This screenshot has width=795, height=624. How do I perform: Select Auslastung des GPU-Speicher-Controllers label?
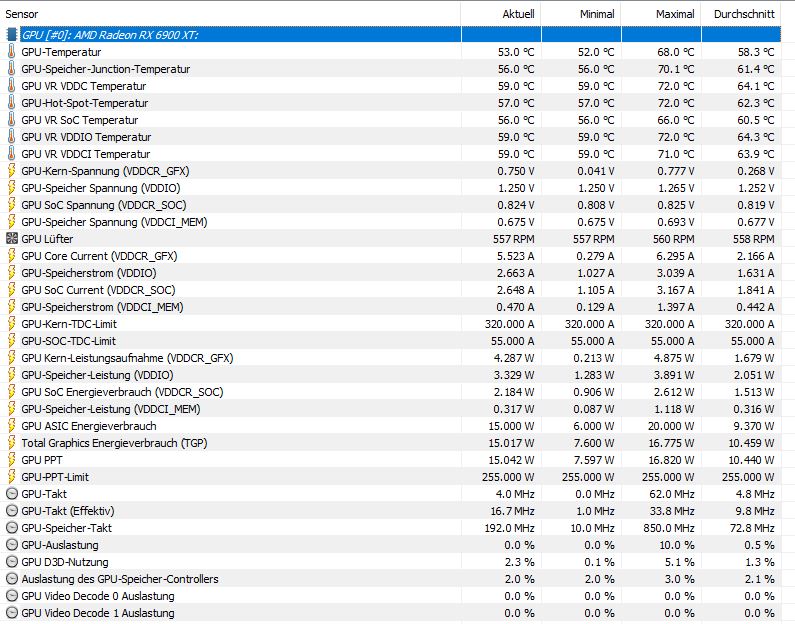click(x=120, y=578)
